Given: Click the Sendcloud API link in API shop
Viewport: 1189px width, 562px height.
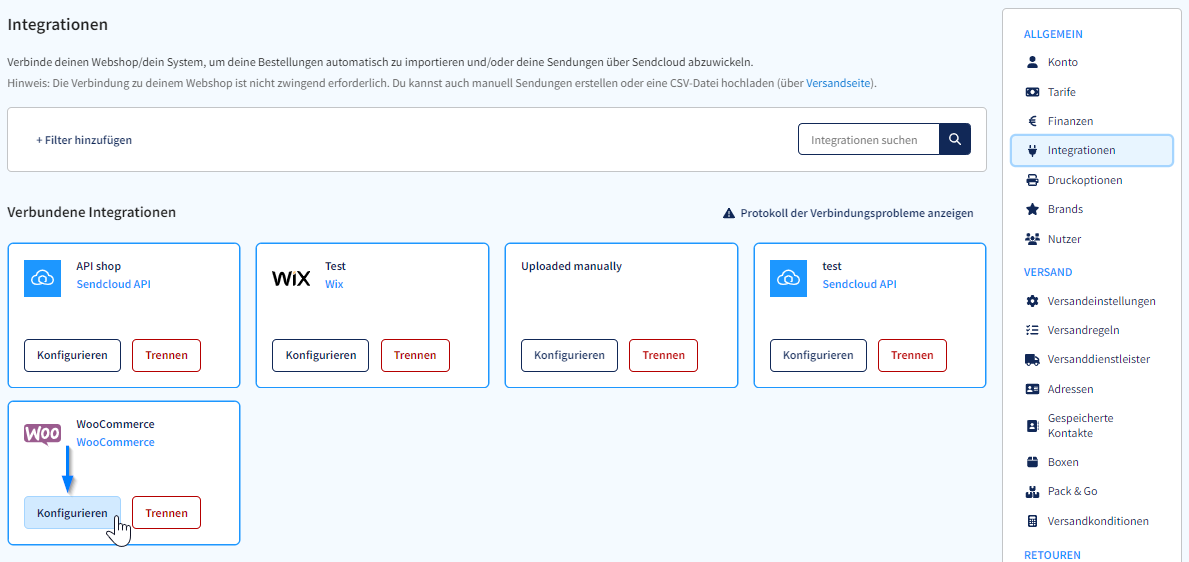Looking at the screenshot, I should [119, 284].
